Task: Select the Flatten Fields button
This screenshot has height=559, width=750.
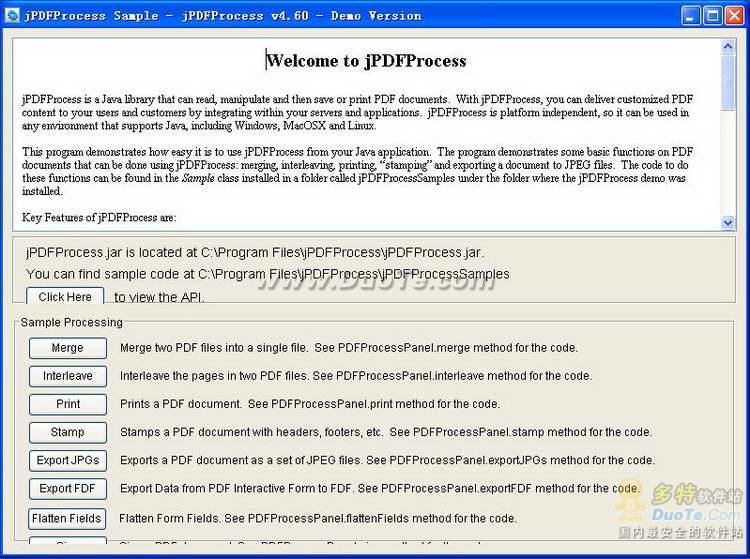Action: [x=66, y=518]
